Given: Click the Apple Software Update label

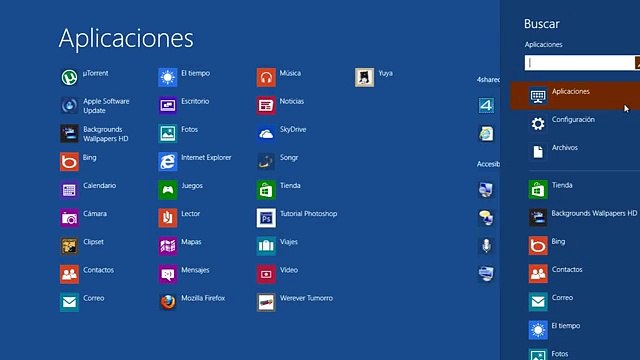Looking at the screenshot, I should 106,106.
